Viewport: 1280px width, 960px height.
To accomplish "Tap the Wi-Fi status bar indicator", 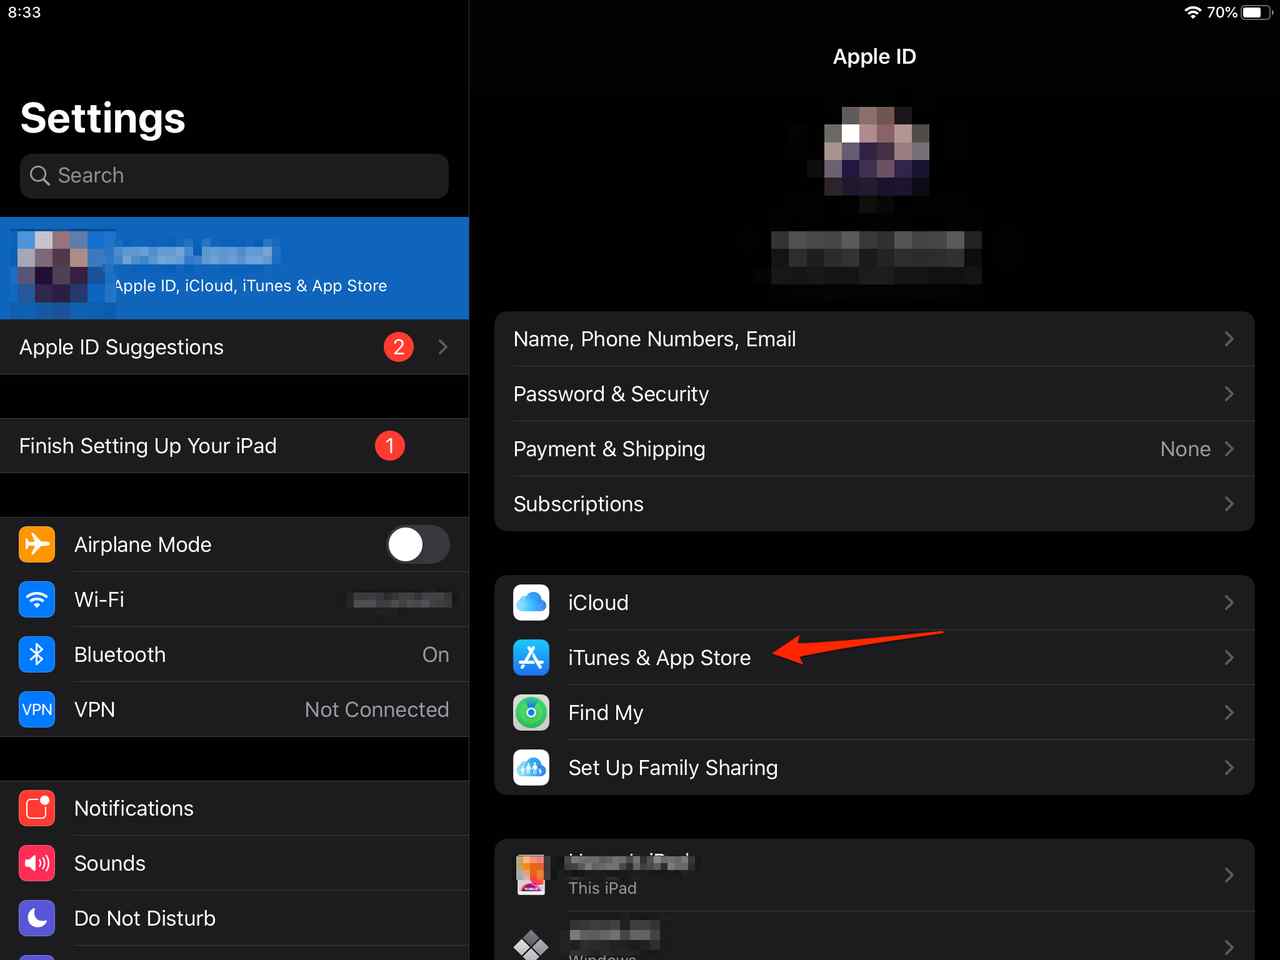I will point(1192,12).
